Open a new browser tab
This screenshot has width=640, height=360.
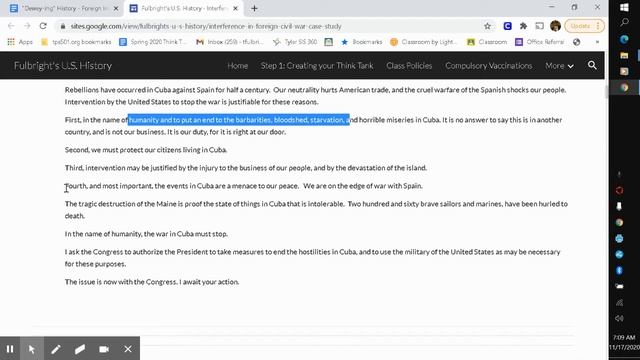(x=254, y=8)
